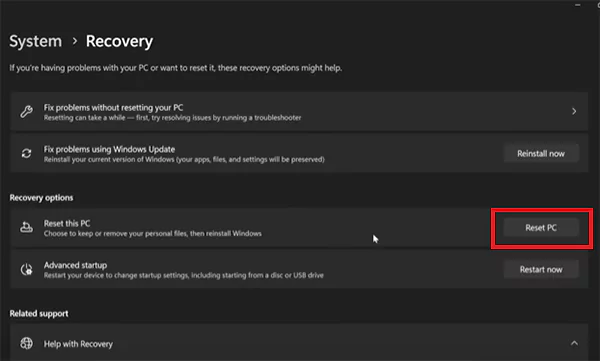
Task: Click the Advanced startup power-gear icon
Action: click(26, 270)
